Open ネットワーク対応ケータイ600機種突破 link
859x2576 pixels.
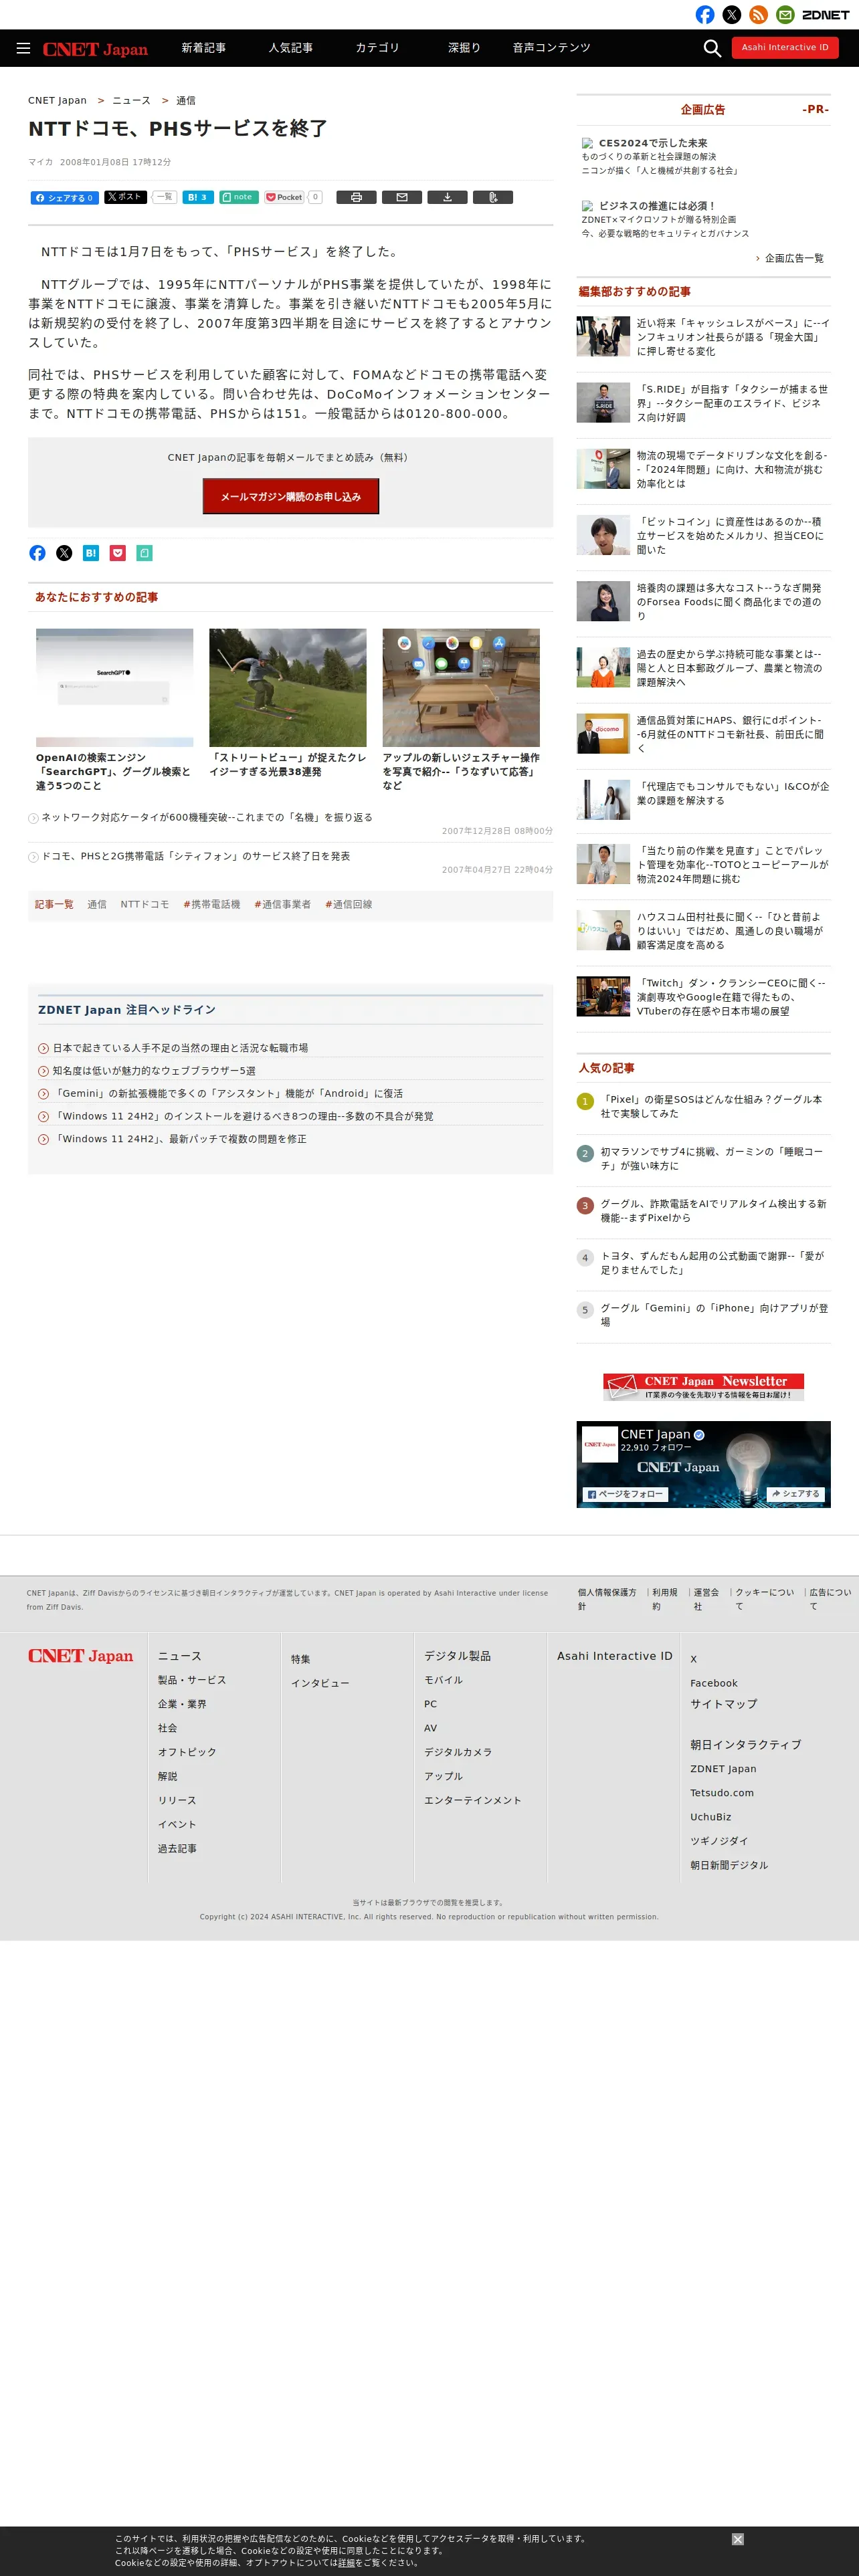point(207,818)
